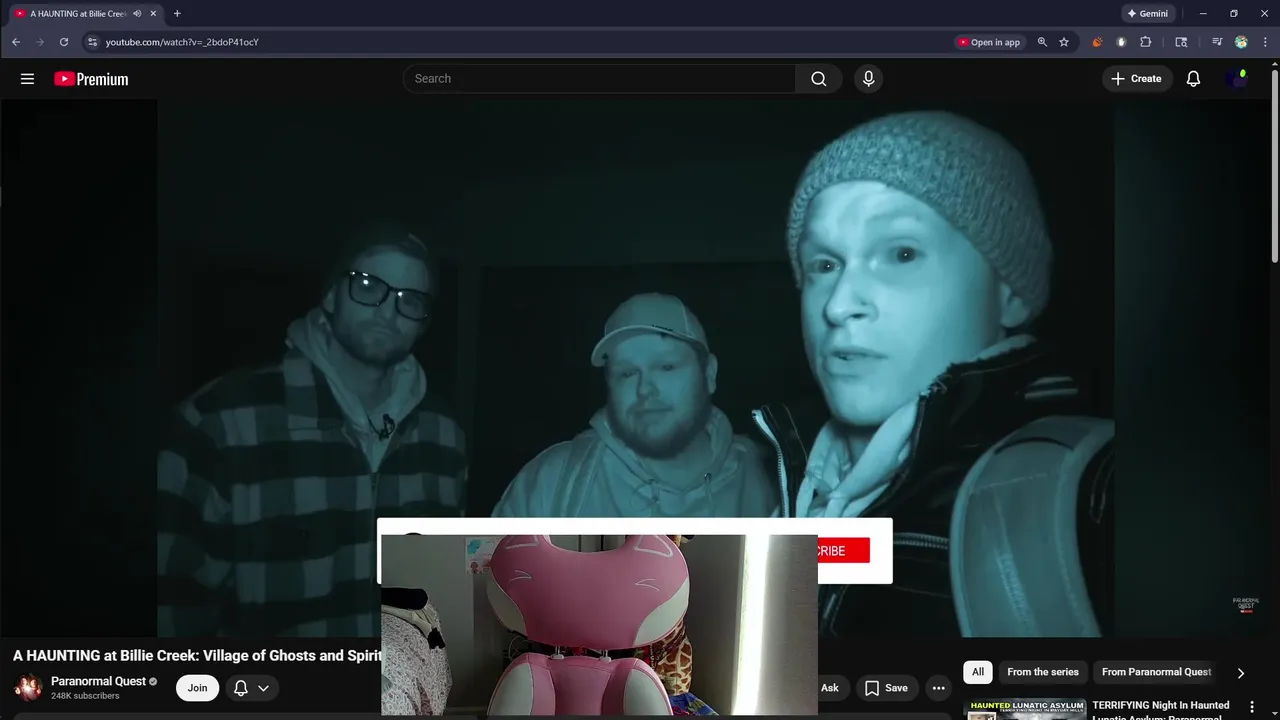Open the Chrome profile avatar

1241,42
